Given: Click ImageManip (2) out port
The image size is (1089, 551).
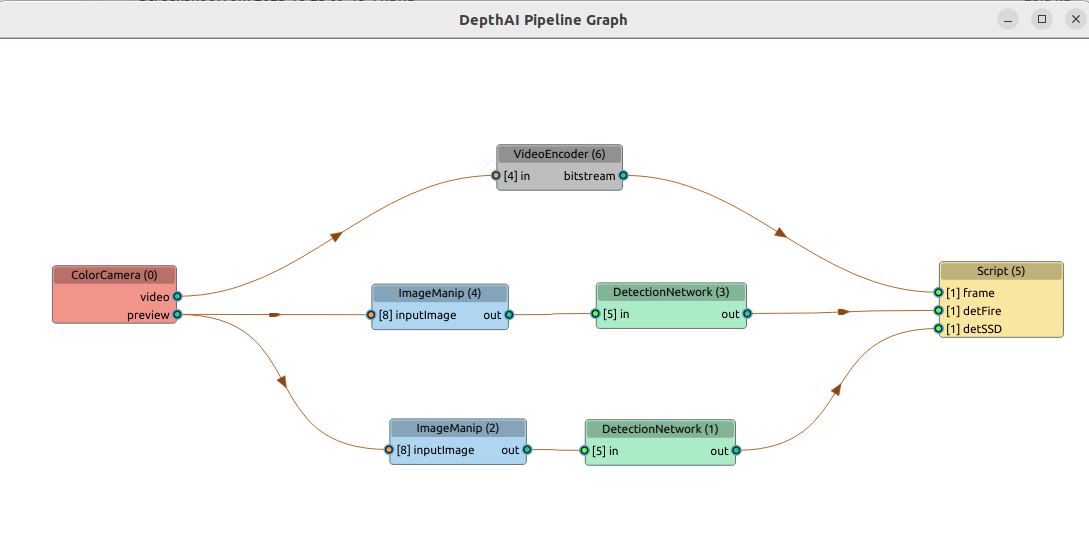Looking at the screenshot, I should coord(527,450).
